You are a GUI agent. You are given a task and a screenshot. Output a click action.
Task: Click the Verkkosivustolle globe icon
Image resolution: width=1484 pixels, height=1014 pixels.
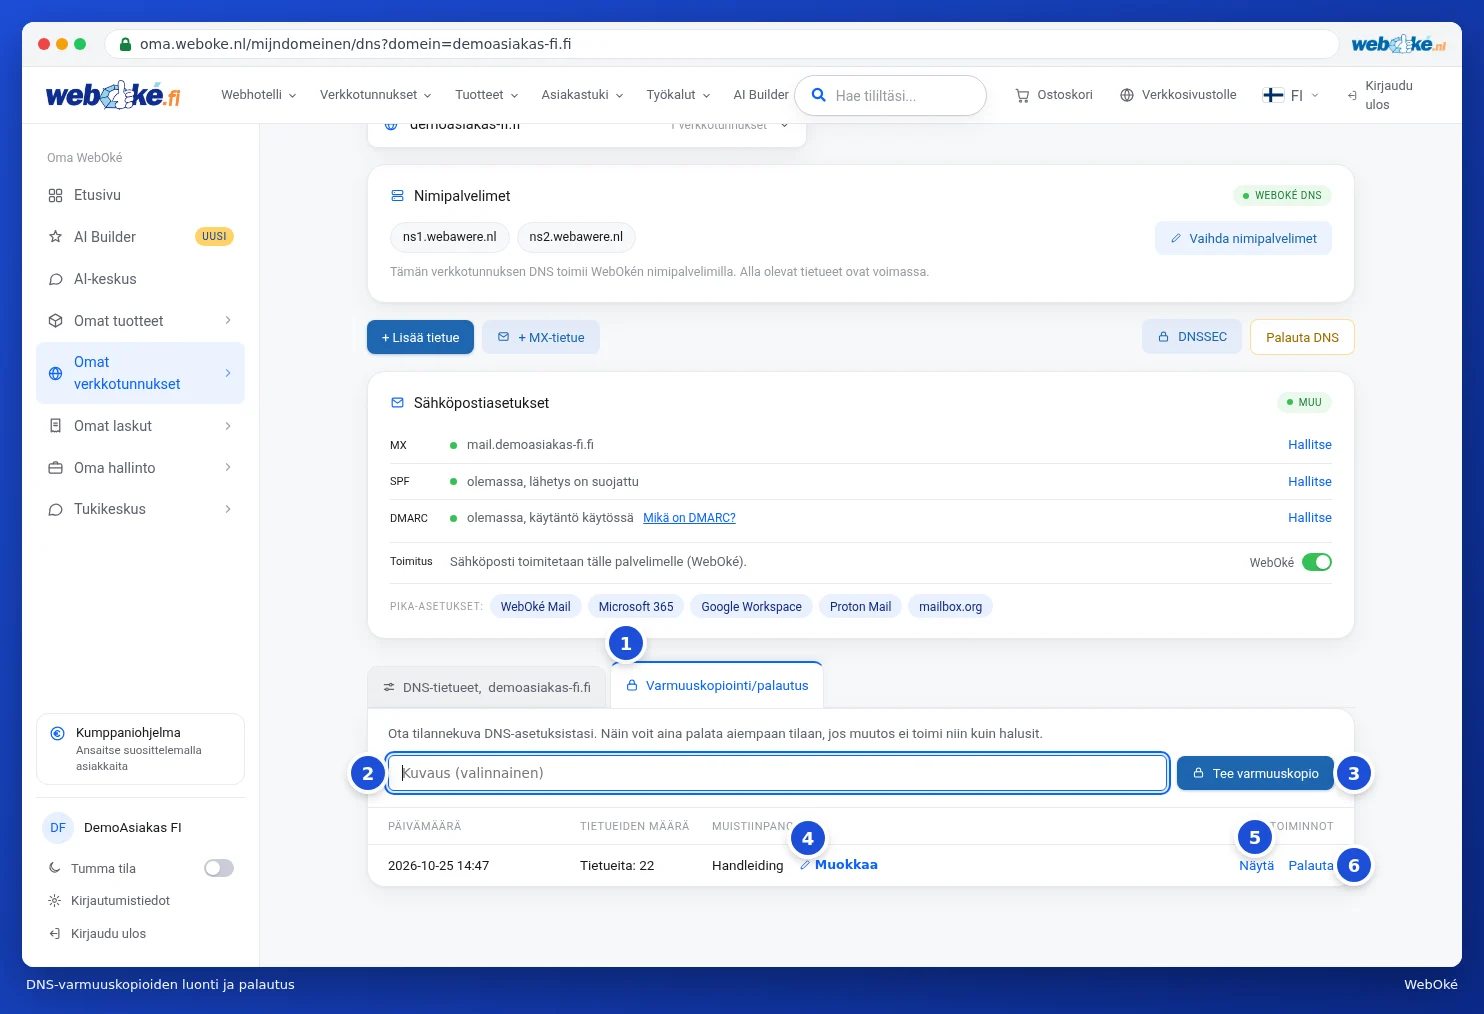1127,95
